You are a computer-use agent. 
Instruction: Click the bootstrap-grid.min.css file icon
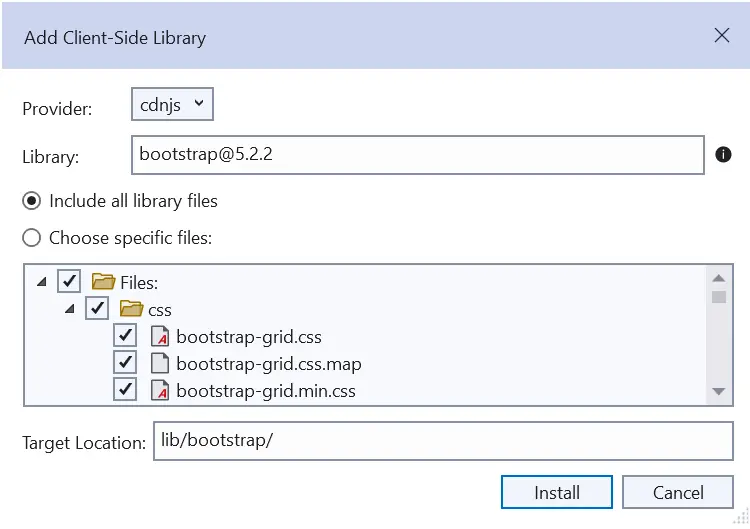tap(160, 390)
